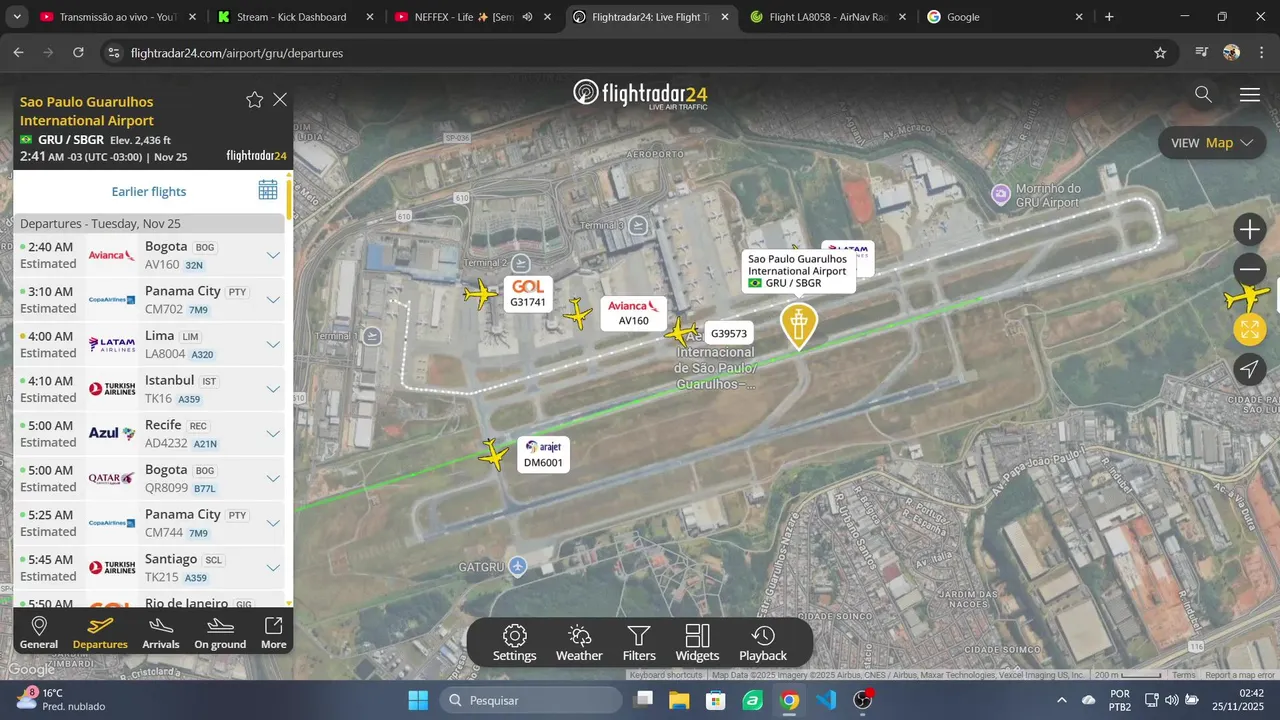Switch to the Google browser tab
The image size is (1280, 720).
pos(1004,17)
